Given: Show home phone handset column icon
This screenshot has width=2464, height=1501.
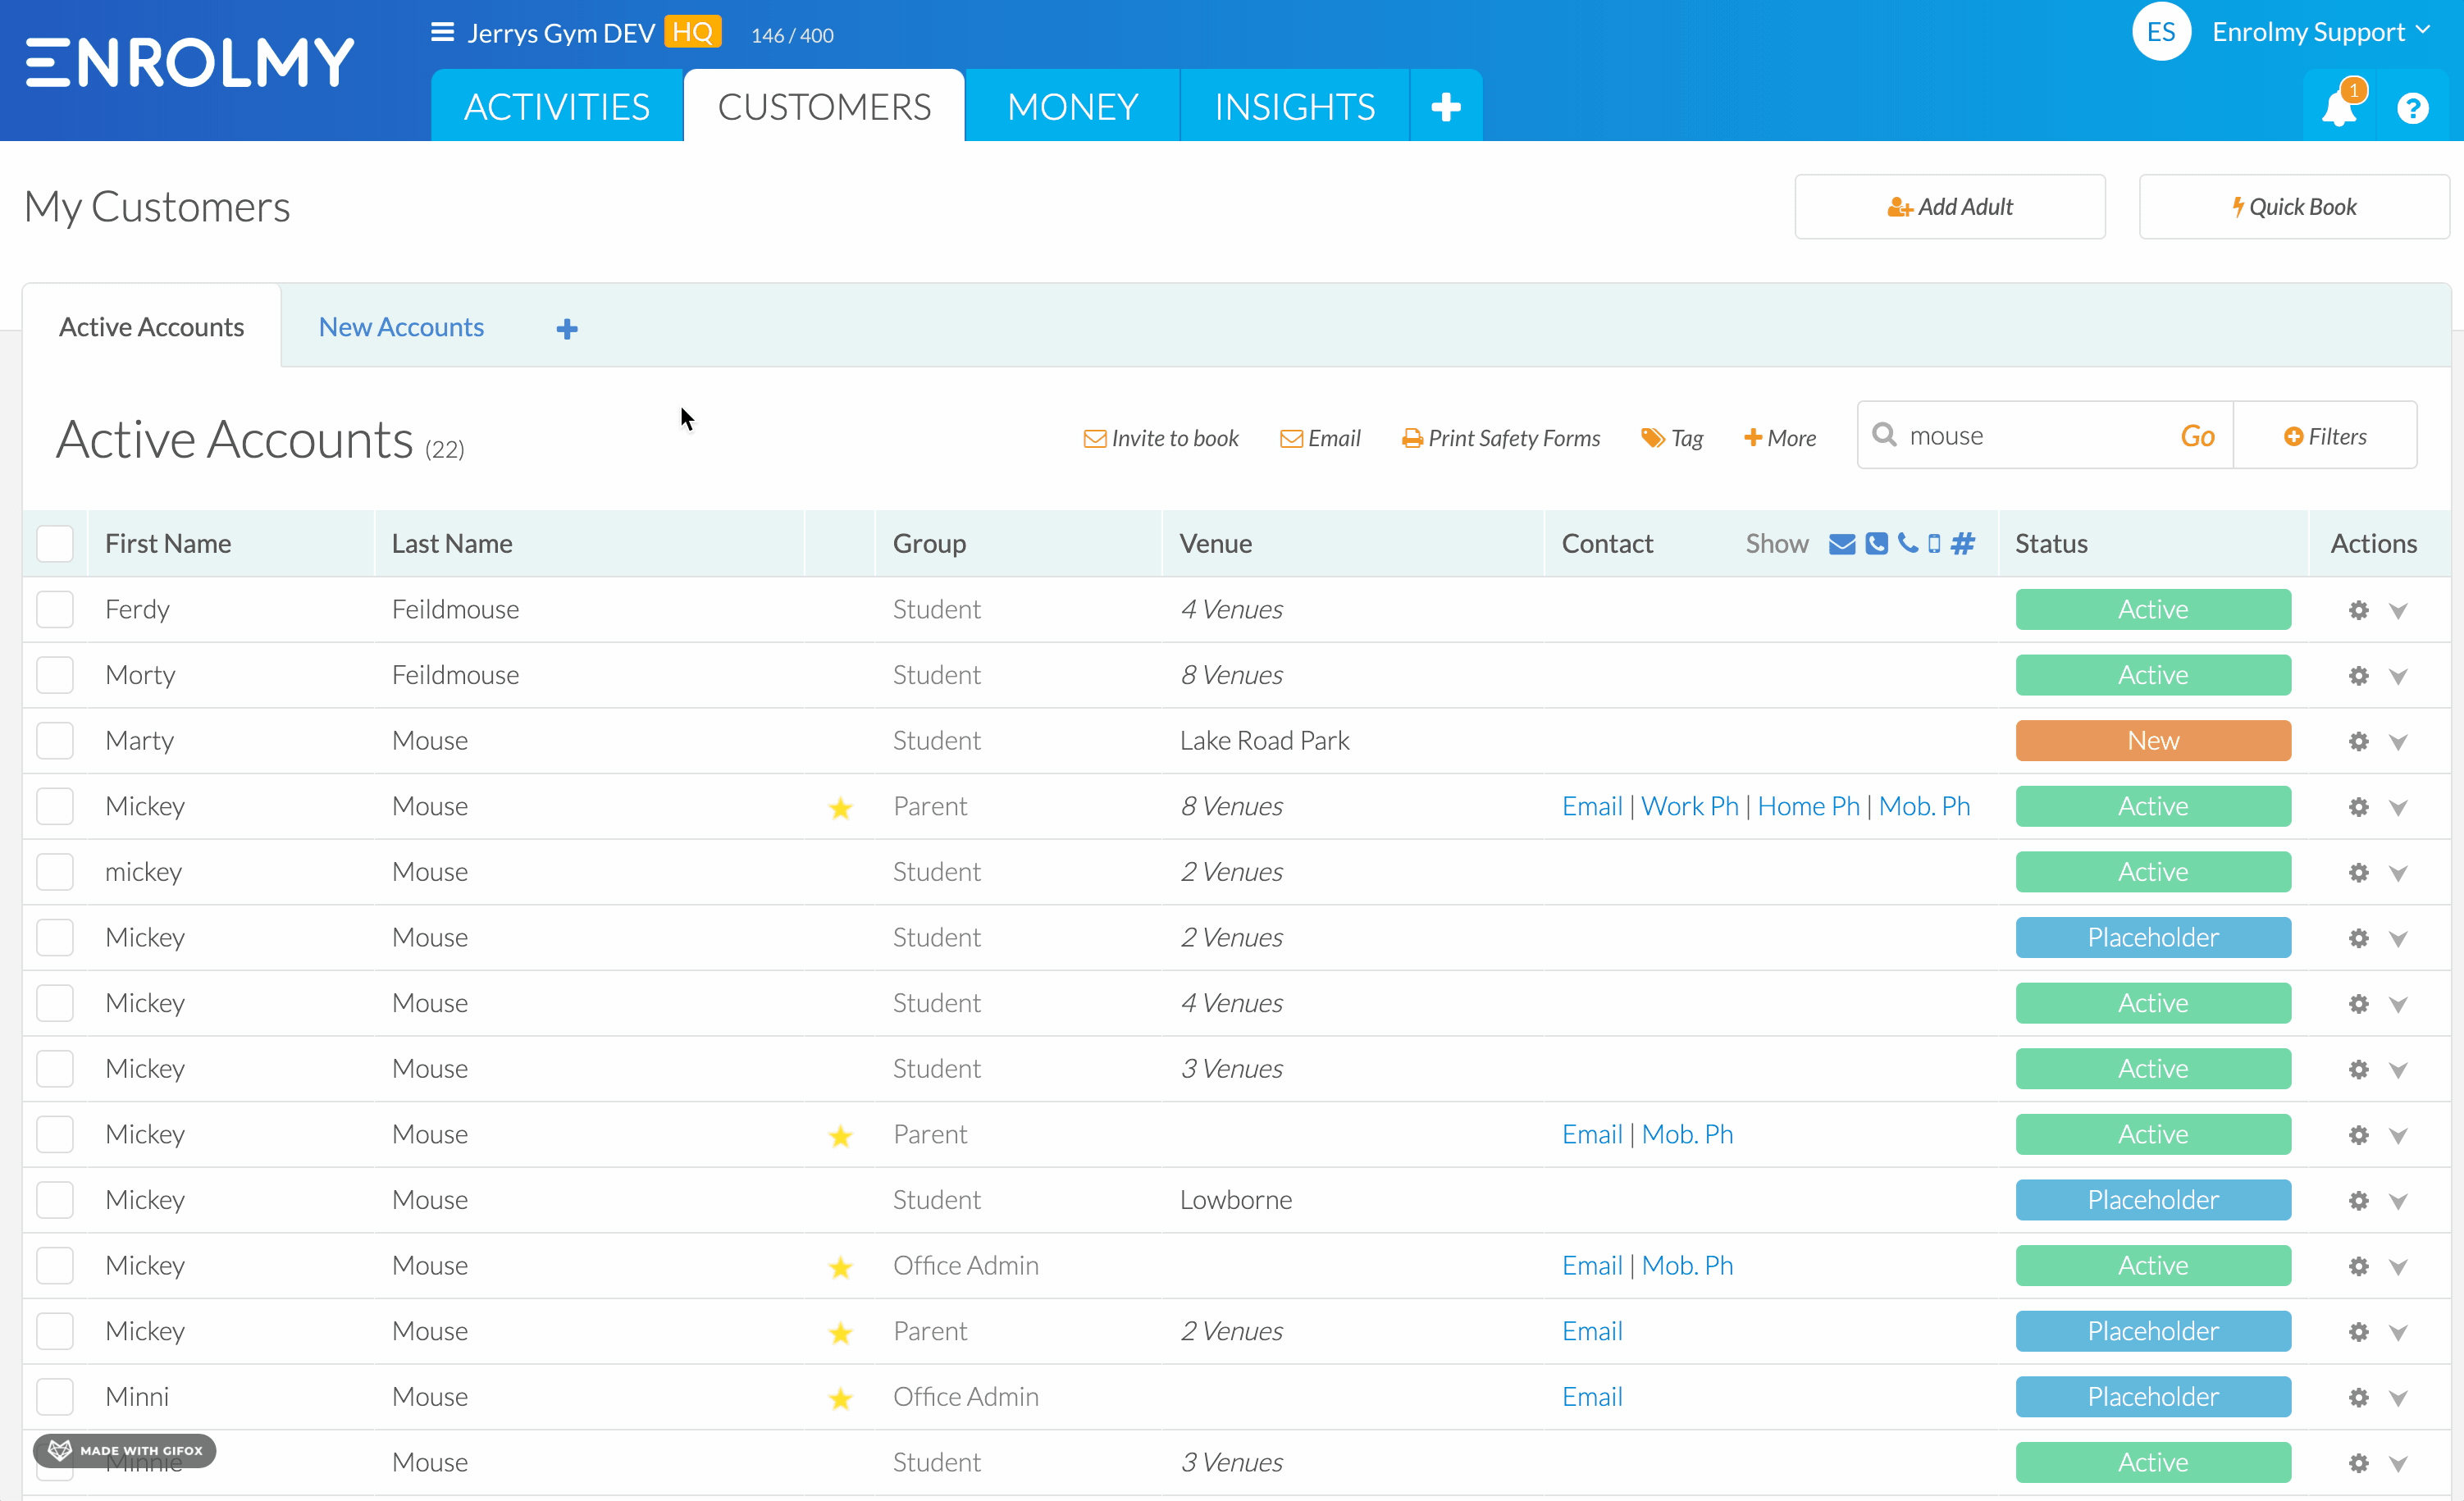Looking at the screenshot, I should click(x=1908, y=543).
